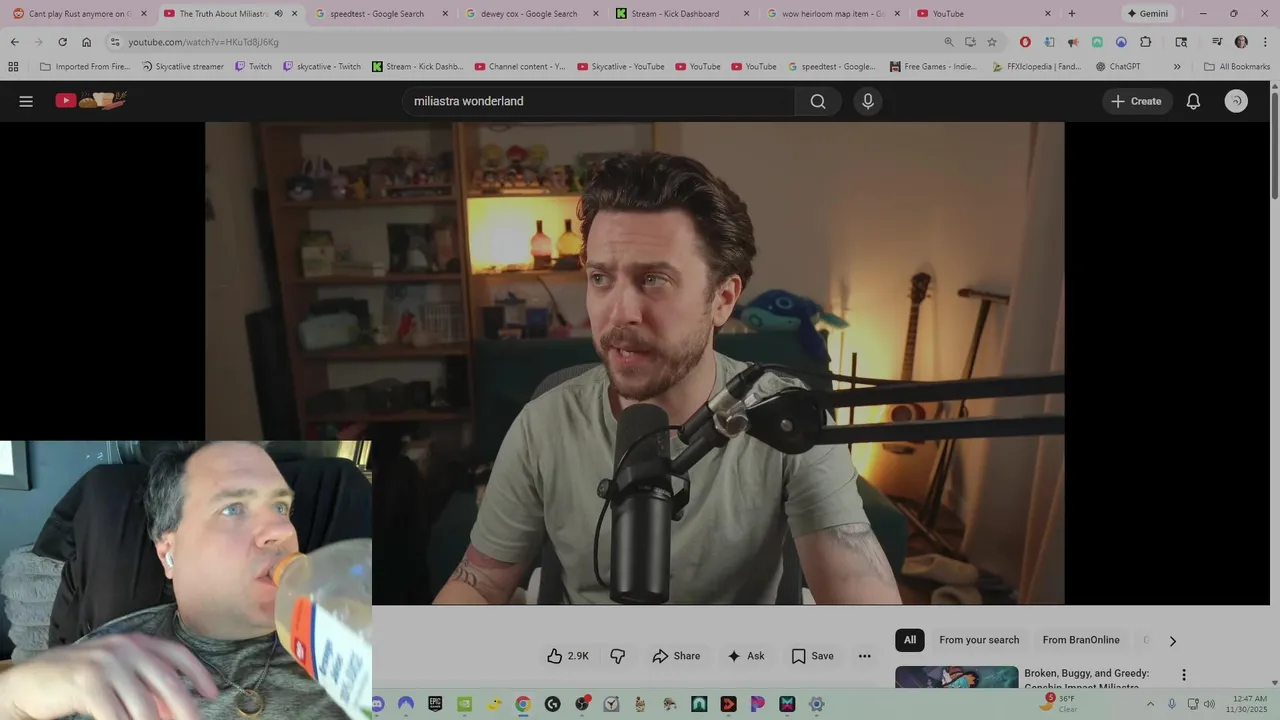The width and height of the screenshot is (1280, 720).
Task: View site information for youtube.com
Action: (x=115, y=42)
